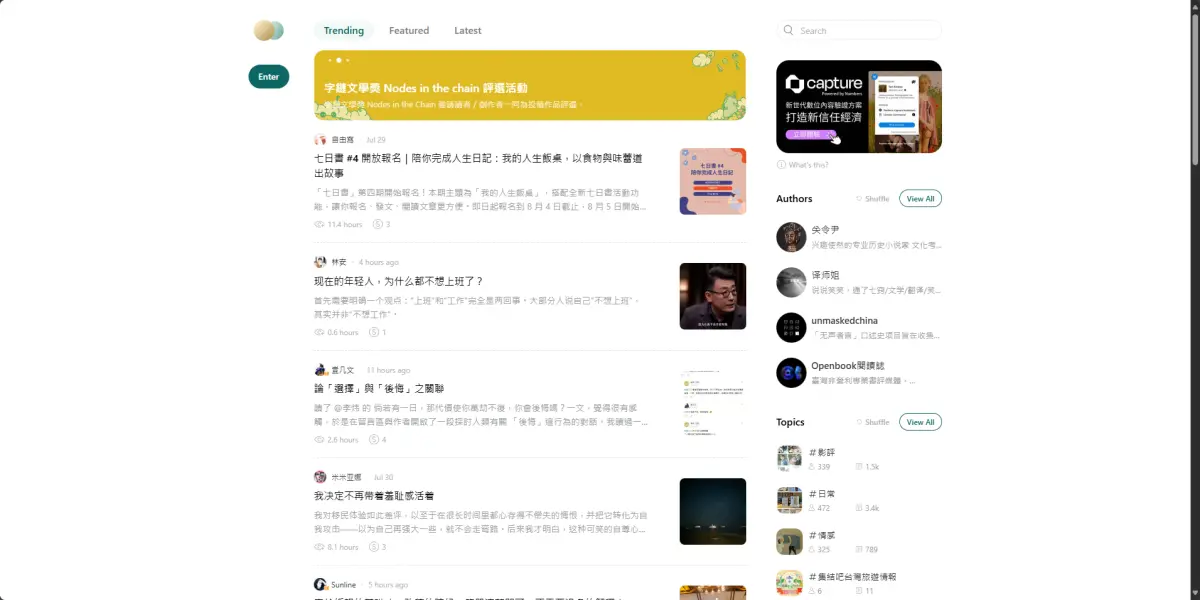Viewport: 1200px width, 600px height.
Task: Click the author avatar of Sunline
Action: point(320,584)
